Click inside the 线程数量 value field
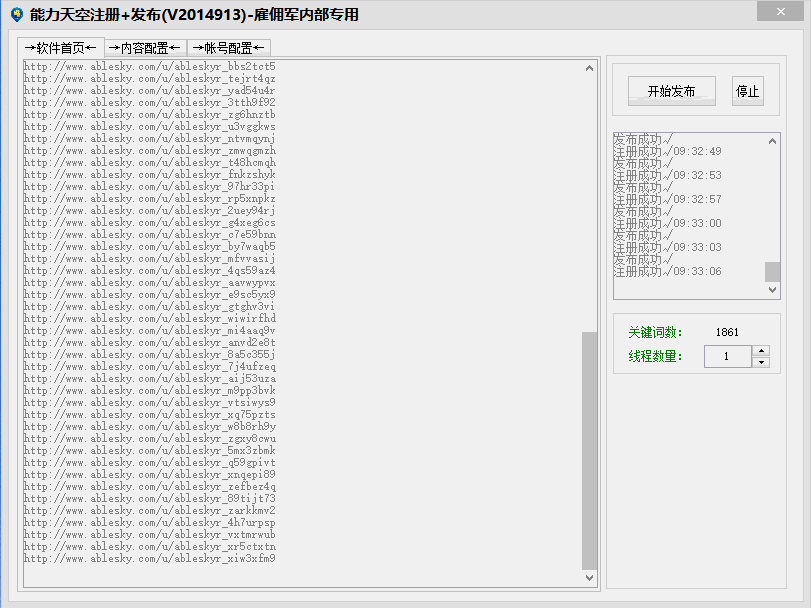Screen dimensions: 811x608 [x=727, y=356]
